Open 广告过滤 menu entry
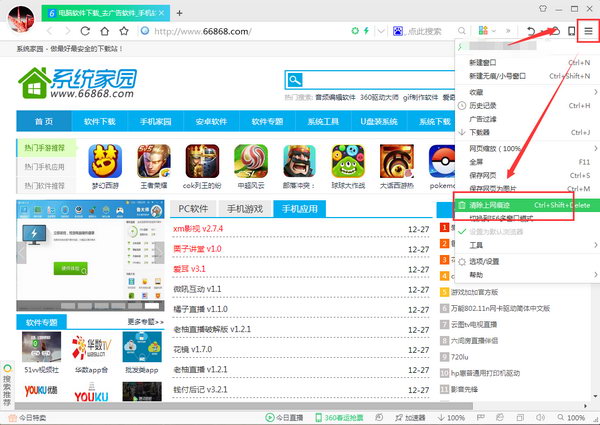The width and height of the screenshot is (600, 425). tap(527, 119)
